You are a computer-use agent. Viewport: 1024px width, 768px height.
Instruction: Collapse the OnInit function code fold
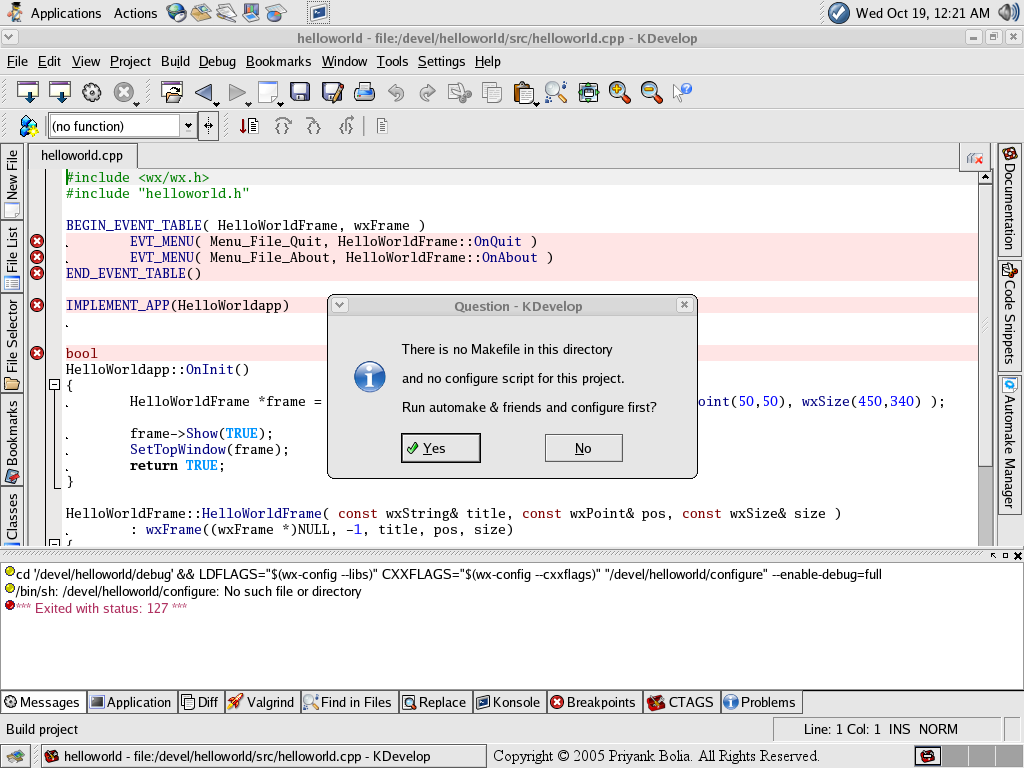tap(55, 385)
